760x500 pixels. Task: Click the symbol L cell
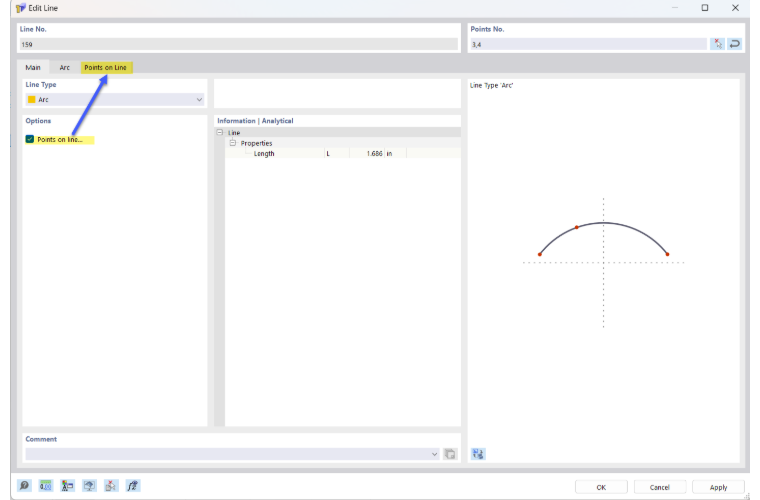[x=336, y=154]
